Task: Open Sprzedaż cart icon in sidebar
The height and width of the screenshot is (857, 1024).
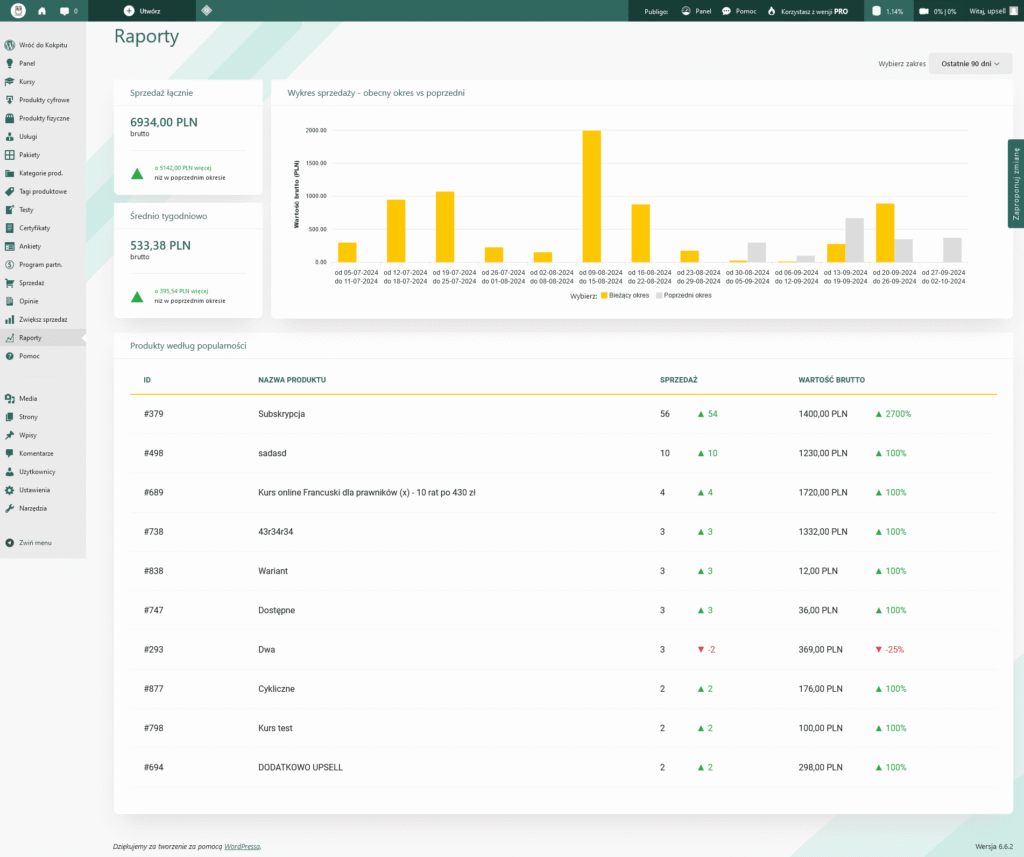Action: (x=9, y=283)
